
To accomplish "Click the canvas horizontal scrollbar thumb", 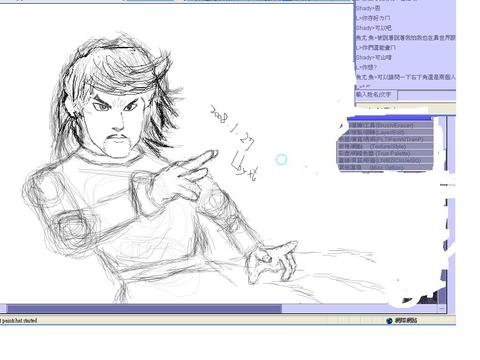I will click(144, 309).
